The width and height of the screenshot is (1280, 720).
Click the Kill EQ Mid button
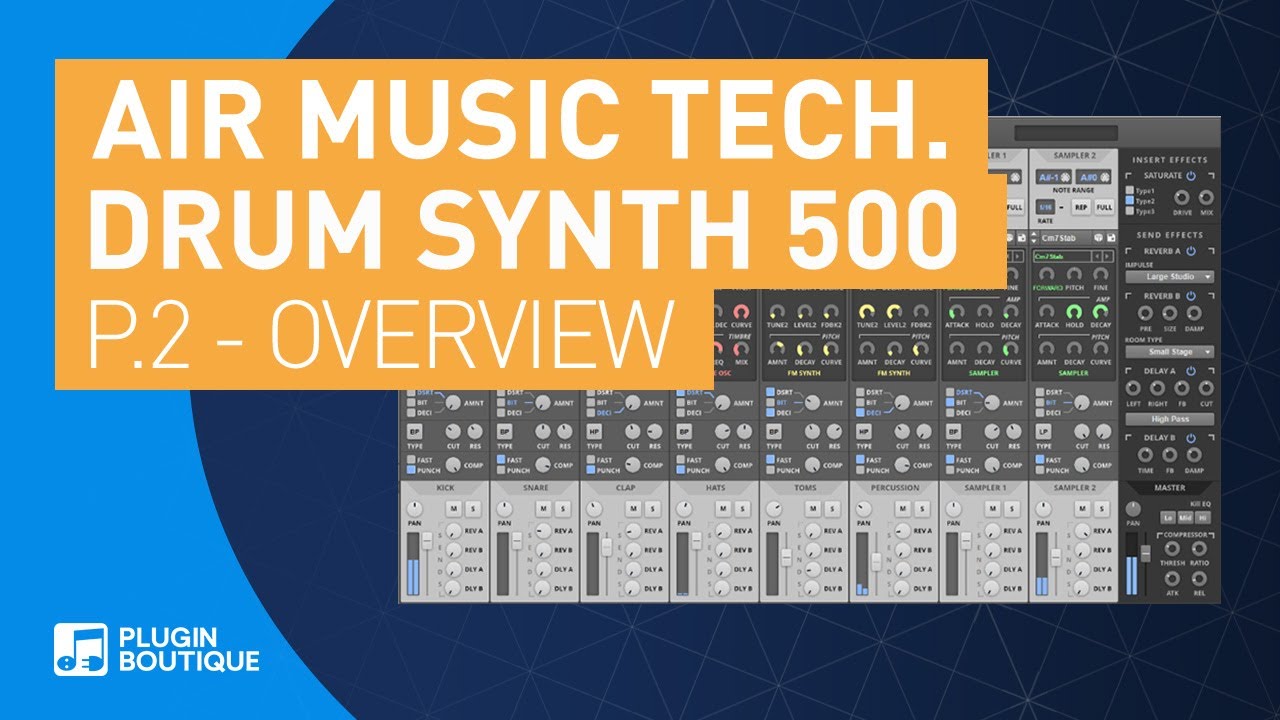point(1185,518)
